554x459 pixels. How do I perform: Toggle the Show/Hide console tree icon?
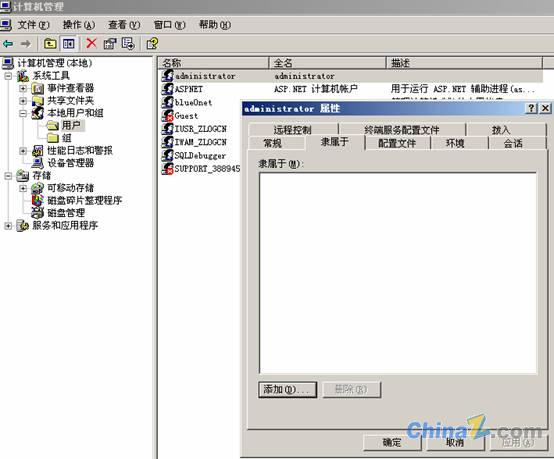(x=69, y=44)
